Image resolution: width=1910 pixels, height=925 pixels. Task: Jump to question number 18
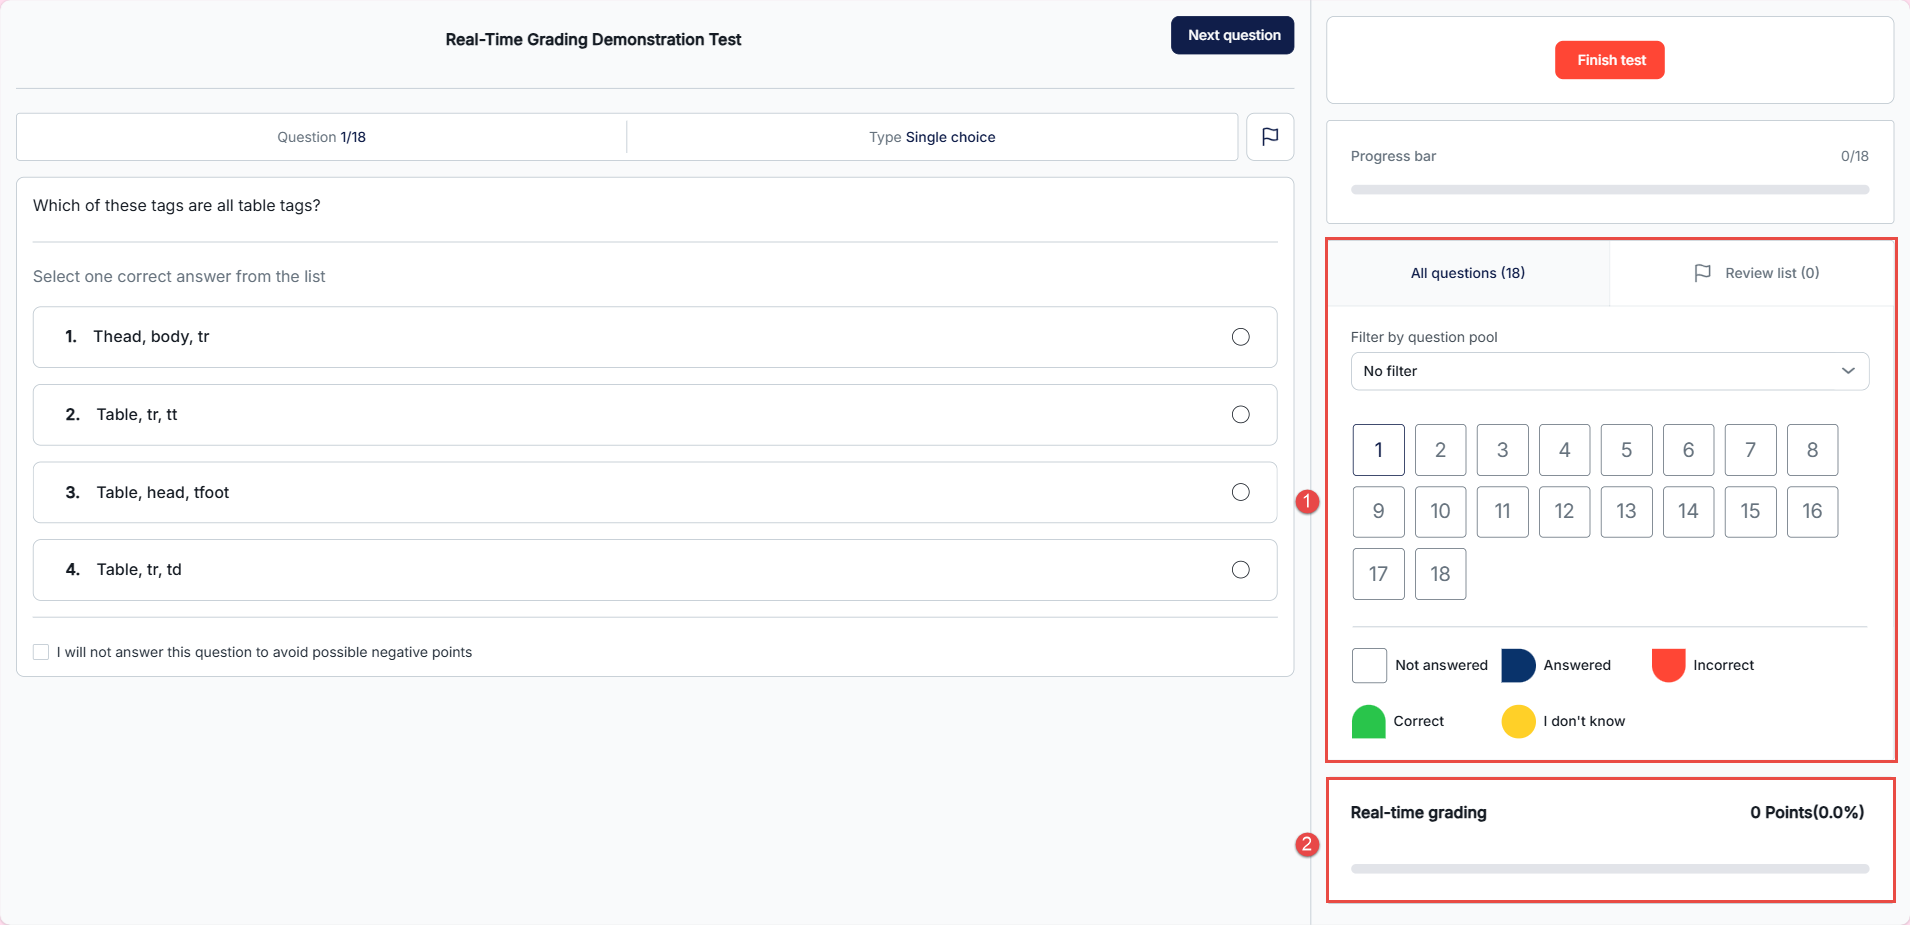(1440, 574)
